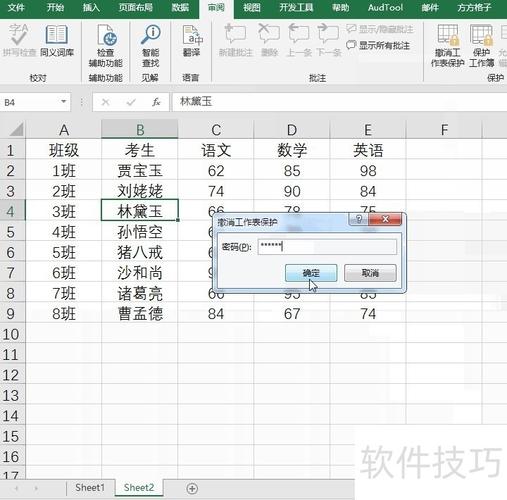Close the Unprotect Sheet dialog
The image size is (507, 500).
point(385,219)
